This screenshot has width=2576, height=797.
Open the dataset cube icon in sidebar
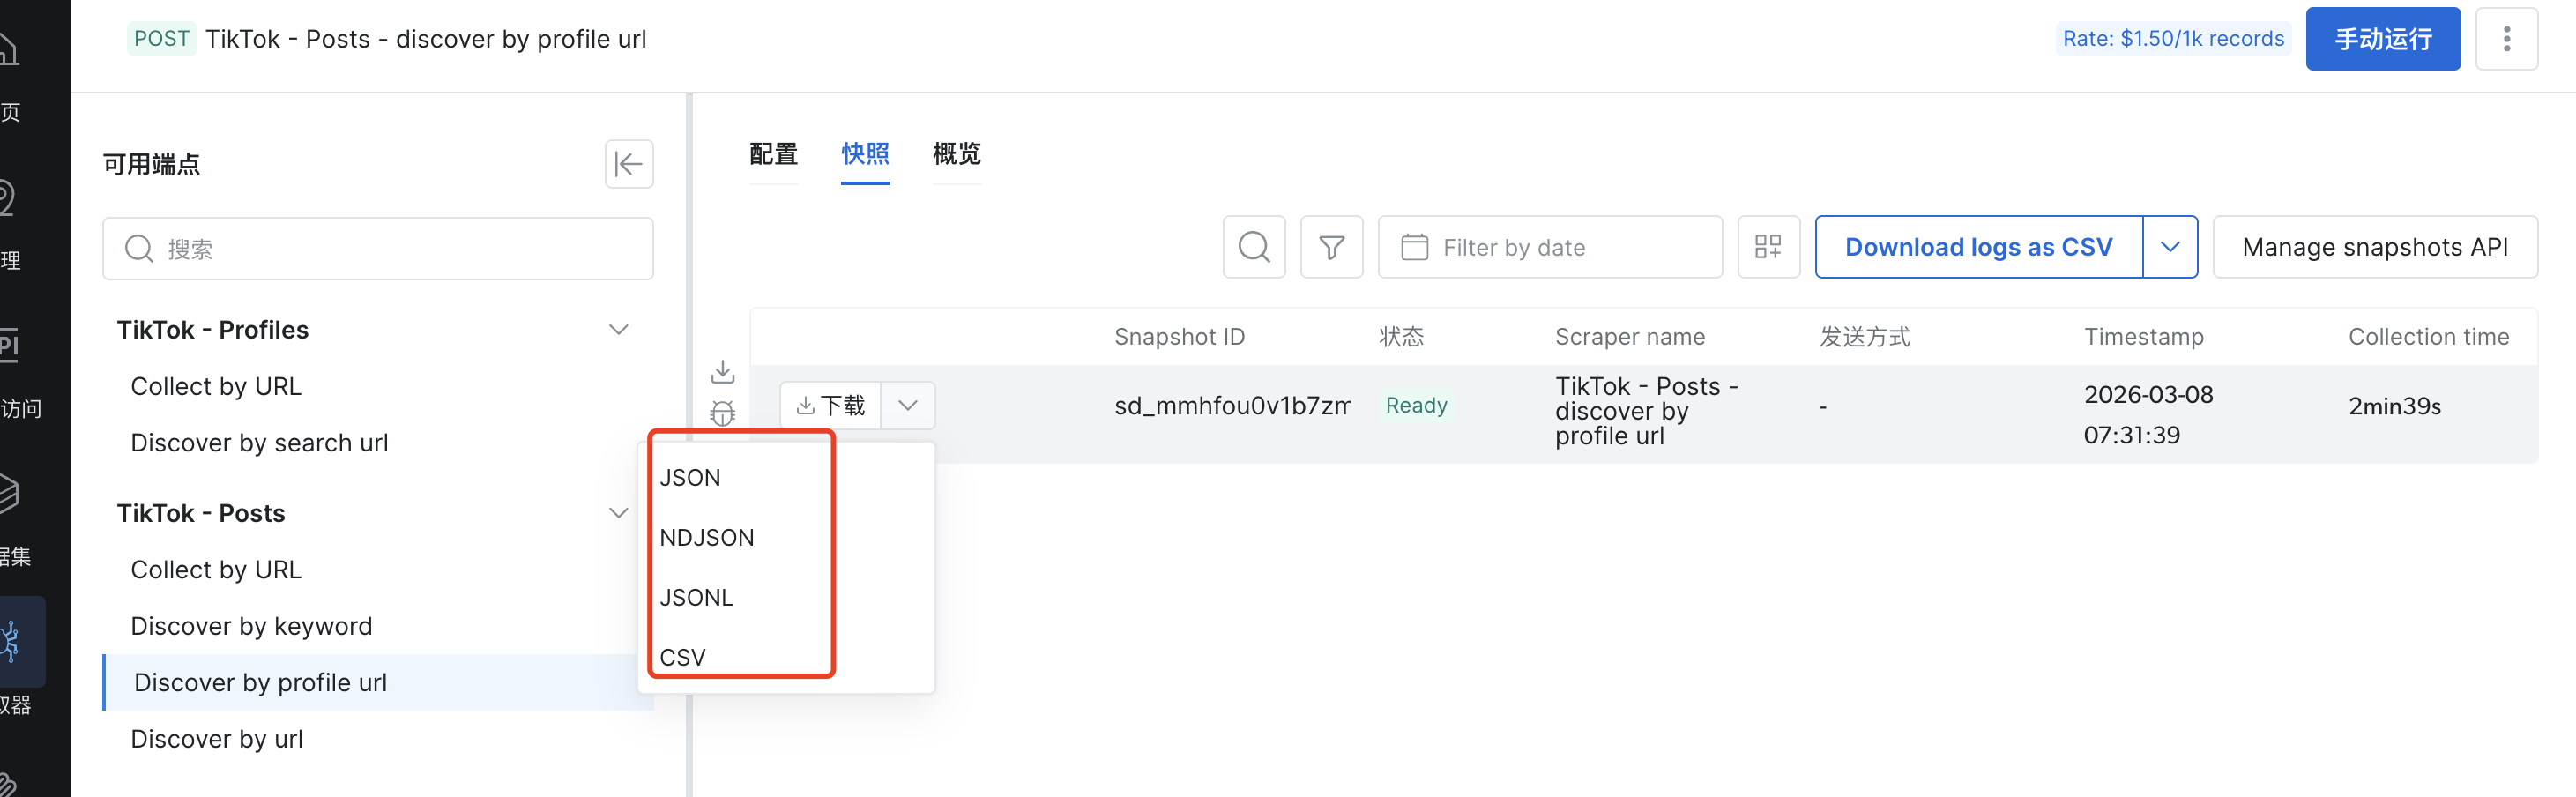[8, 492]
